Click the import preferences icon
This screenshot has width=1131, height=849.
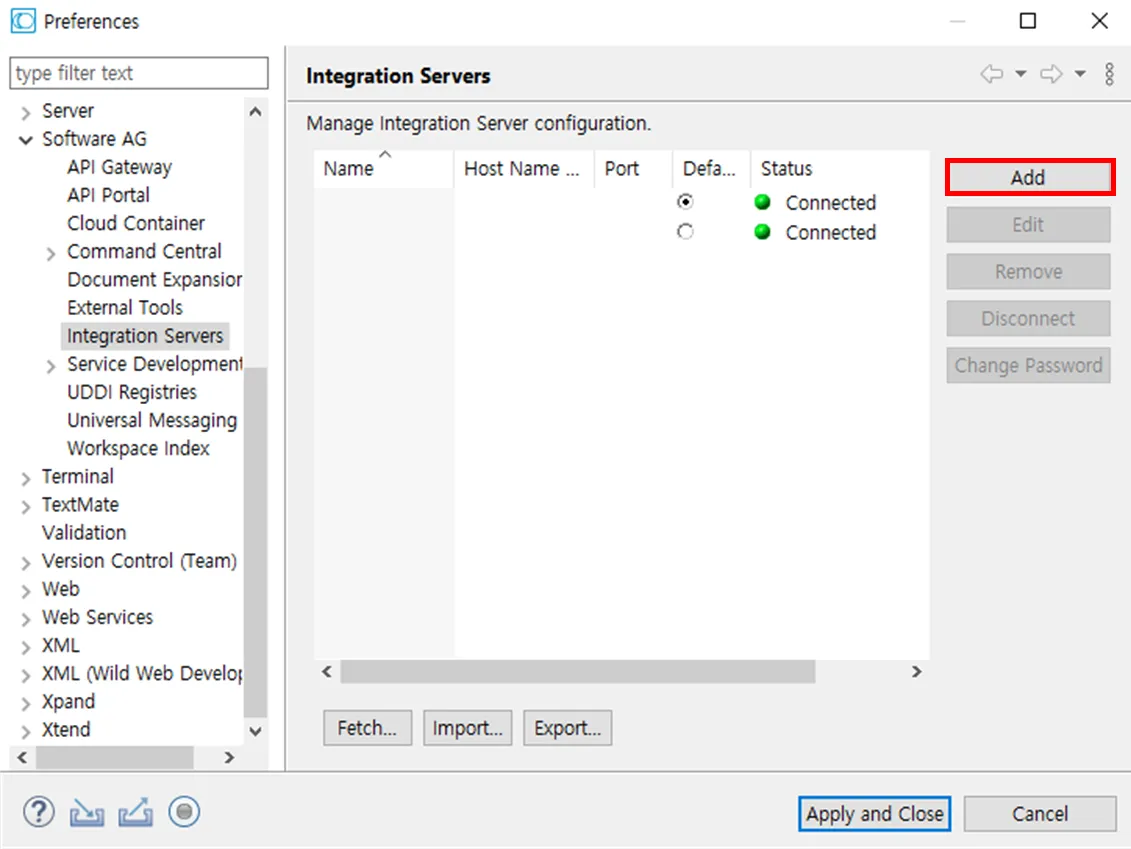87,813
